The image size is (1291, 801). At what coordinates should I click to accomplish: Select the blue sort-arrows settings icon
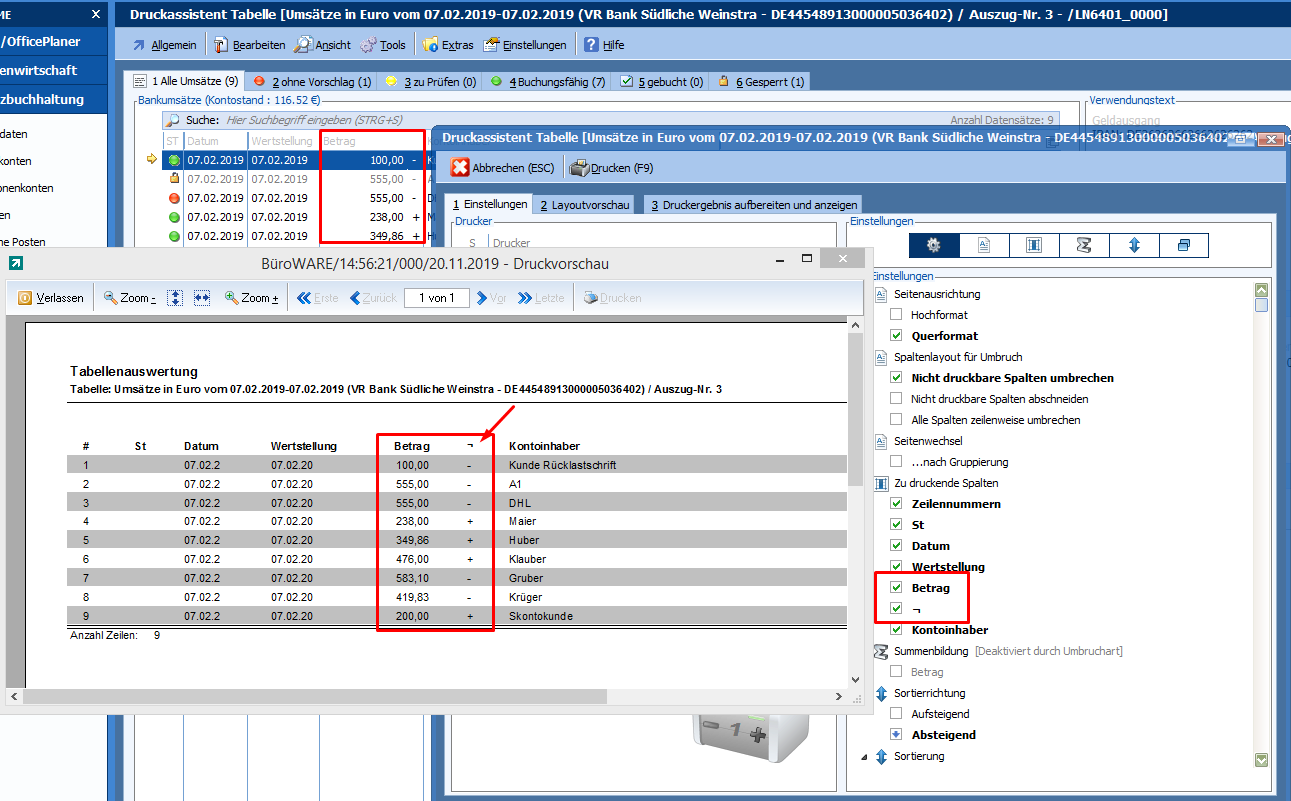1133,245
